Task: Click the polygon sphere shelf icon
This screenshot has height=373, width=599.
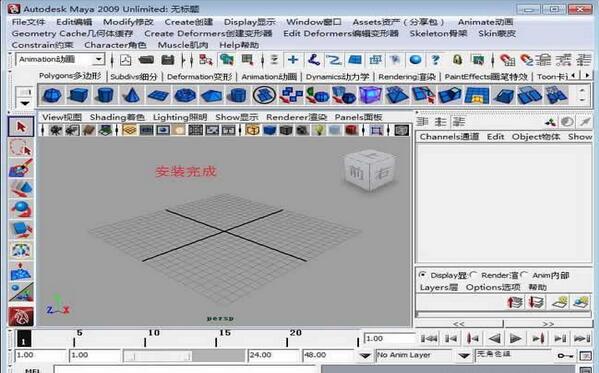Action: tap(51, 95)
